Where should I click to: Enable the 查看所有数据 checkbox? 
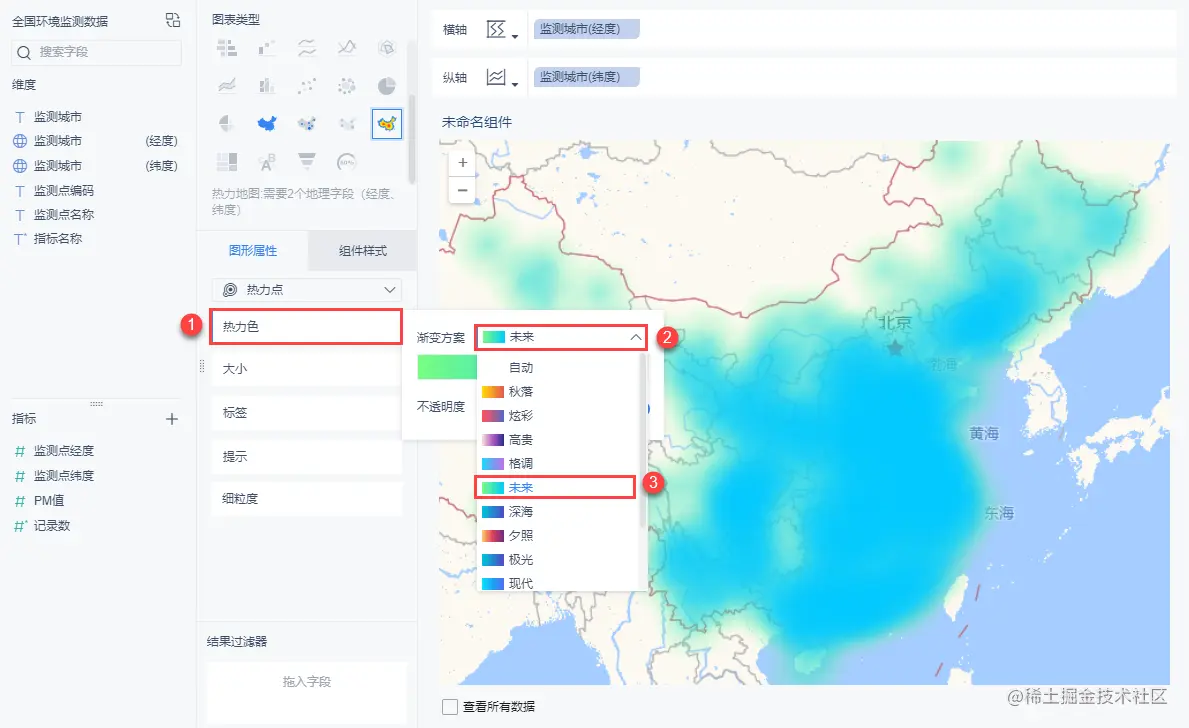pyautogui.click(x=449, y=705)
